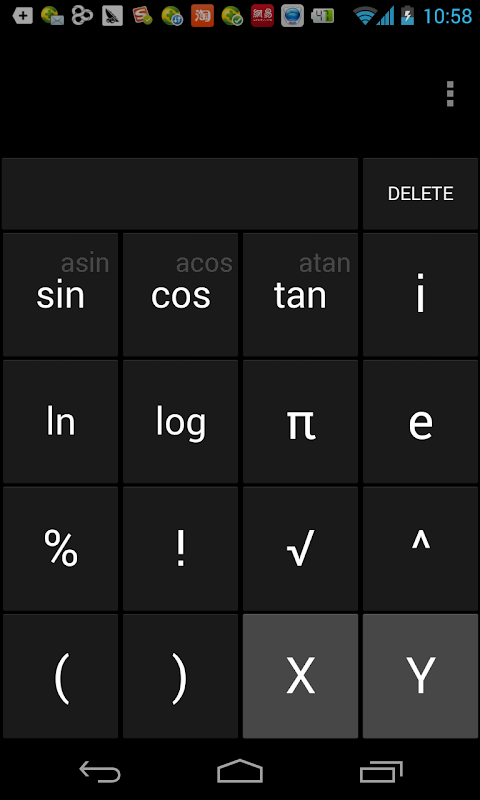This screenshot has height=800, width=480.
Task: Click the DELETE button
Action: click(x=420, y=194)
